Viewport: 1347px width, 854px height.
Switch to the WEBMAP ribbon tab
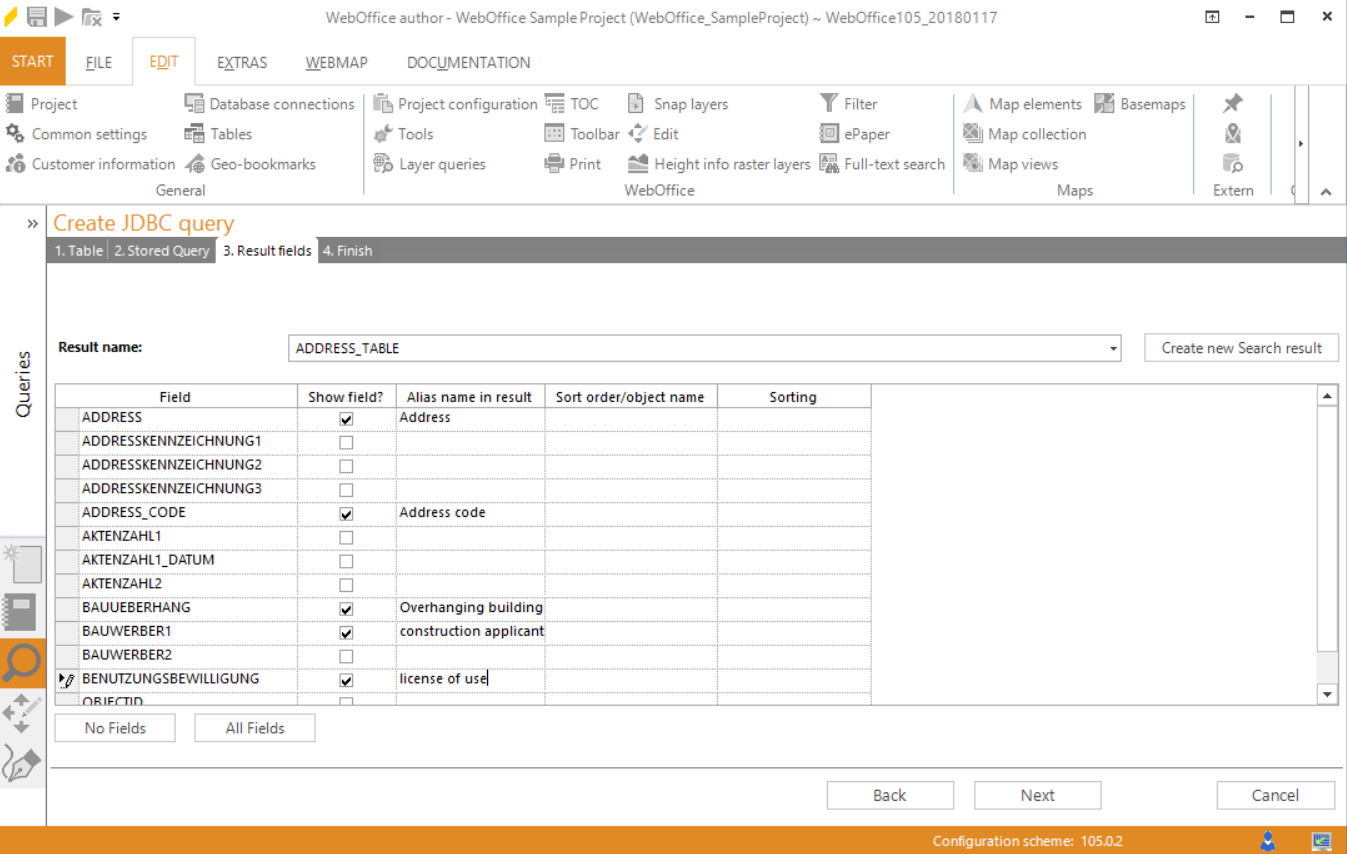[x=336, y=62]
